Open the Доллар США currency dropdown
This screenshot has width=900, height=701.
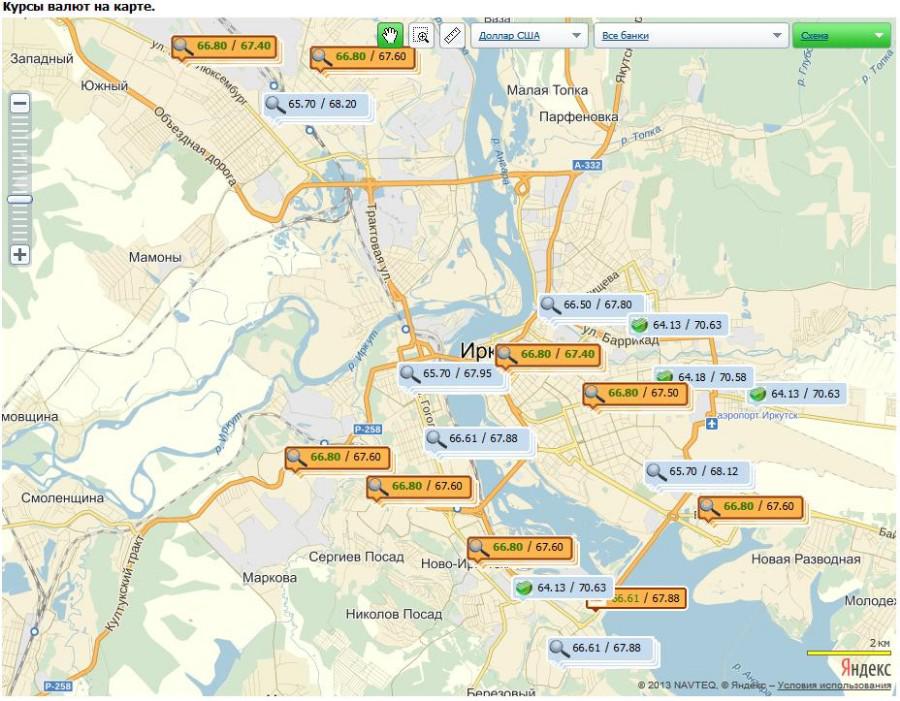point(576,36)
